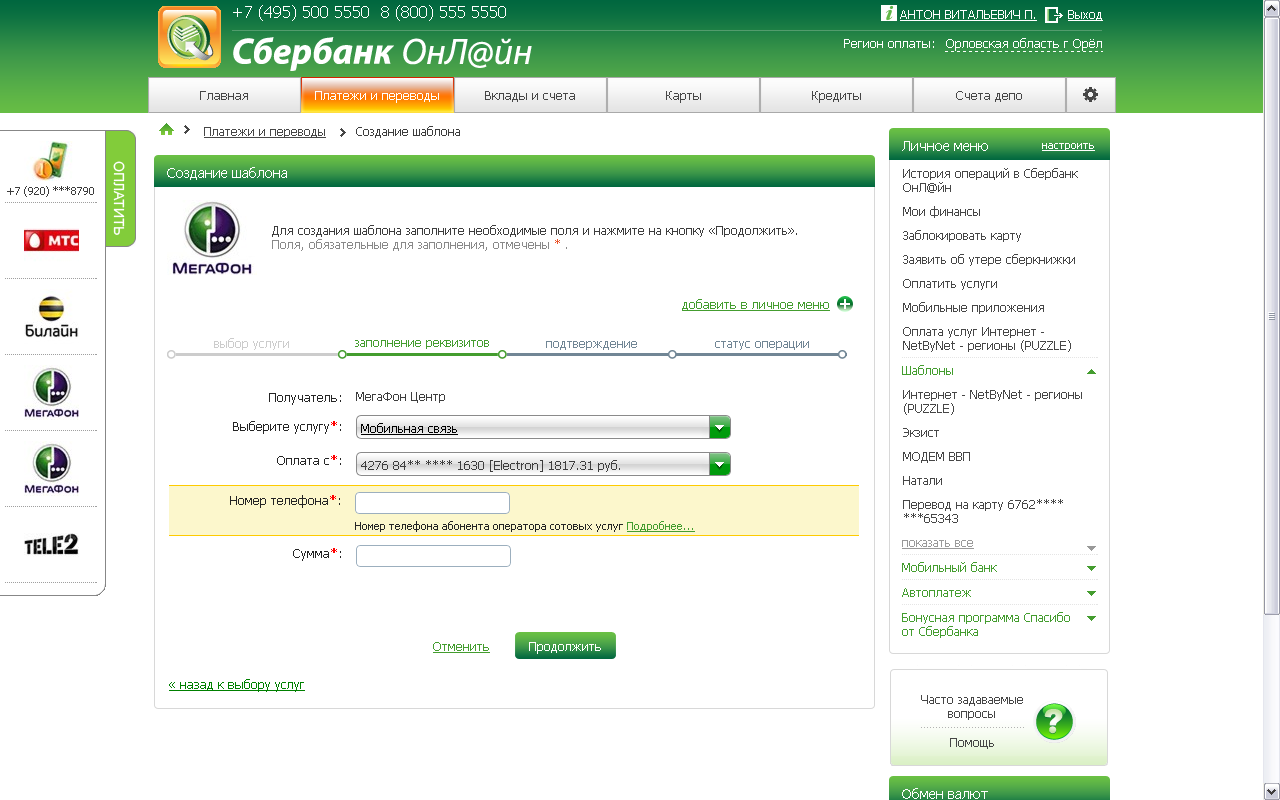Click the Sberbank logo icon in header
The height and width of the screenshot is (800, 1280).
point(189,37)
